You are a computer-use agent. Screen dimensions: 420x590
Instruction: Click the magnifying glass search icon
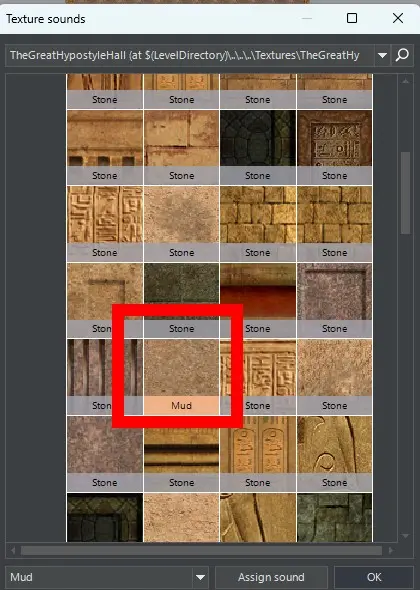(x=402, y=55)
